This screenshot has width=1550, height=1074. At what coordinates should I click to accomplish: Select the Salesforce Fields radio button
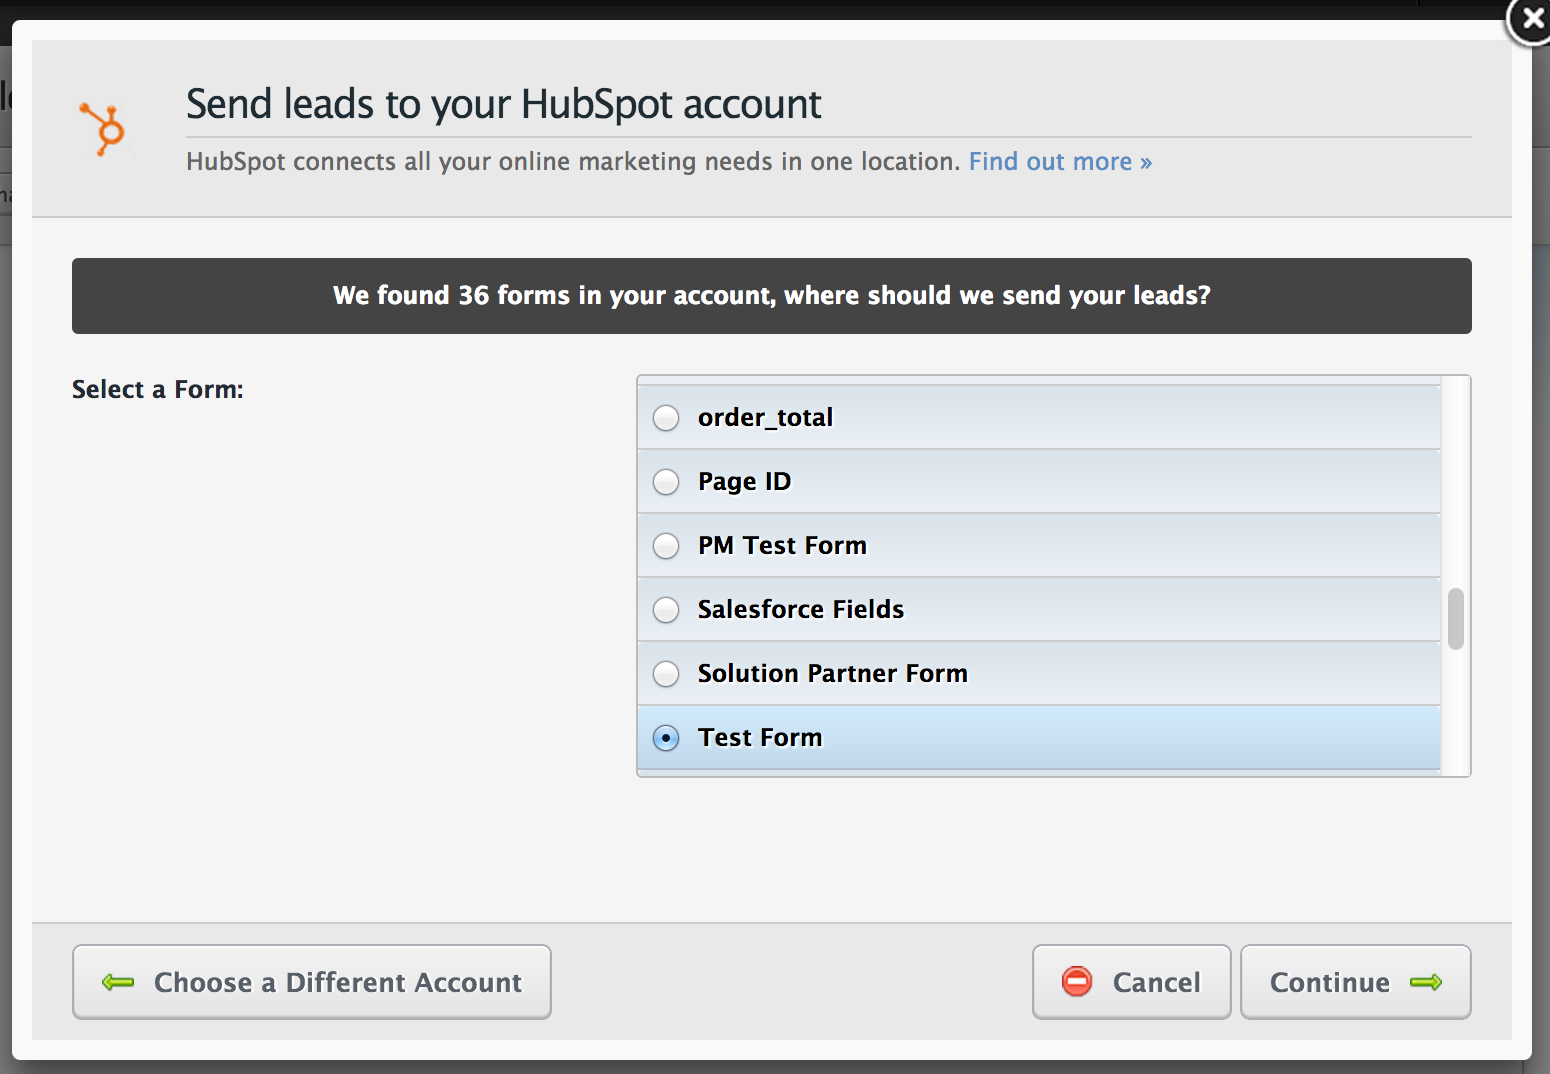pos(666,610)
